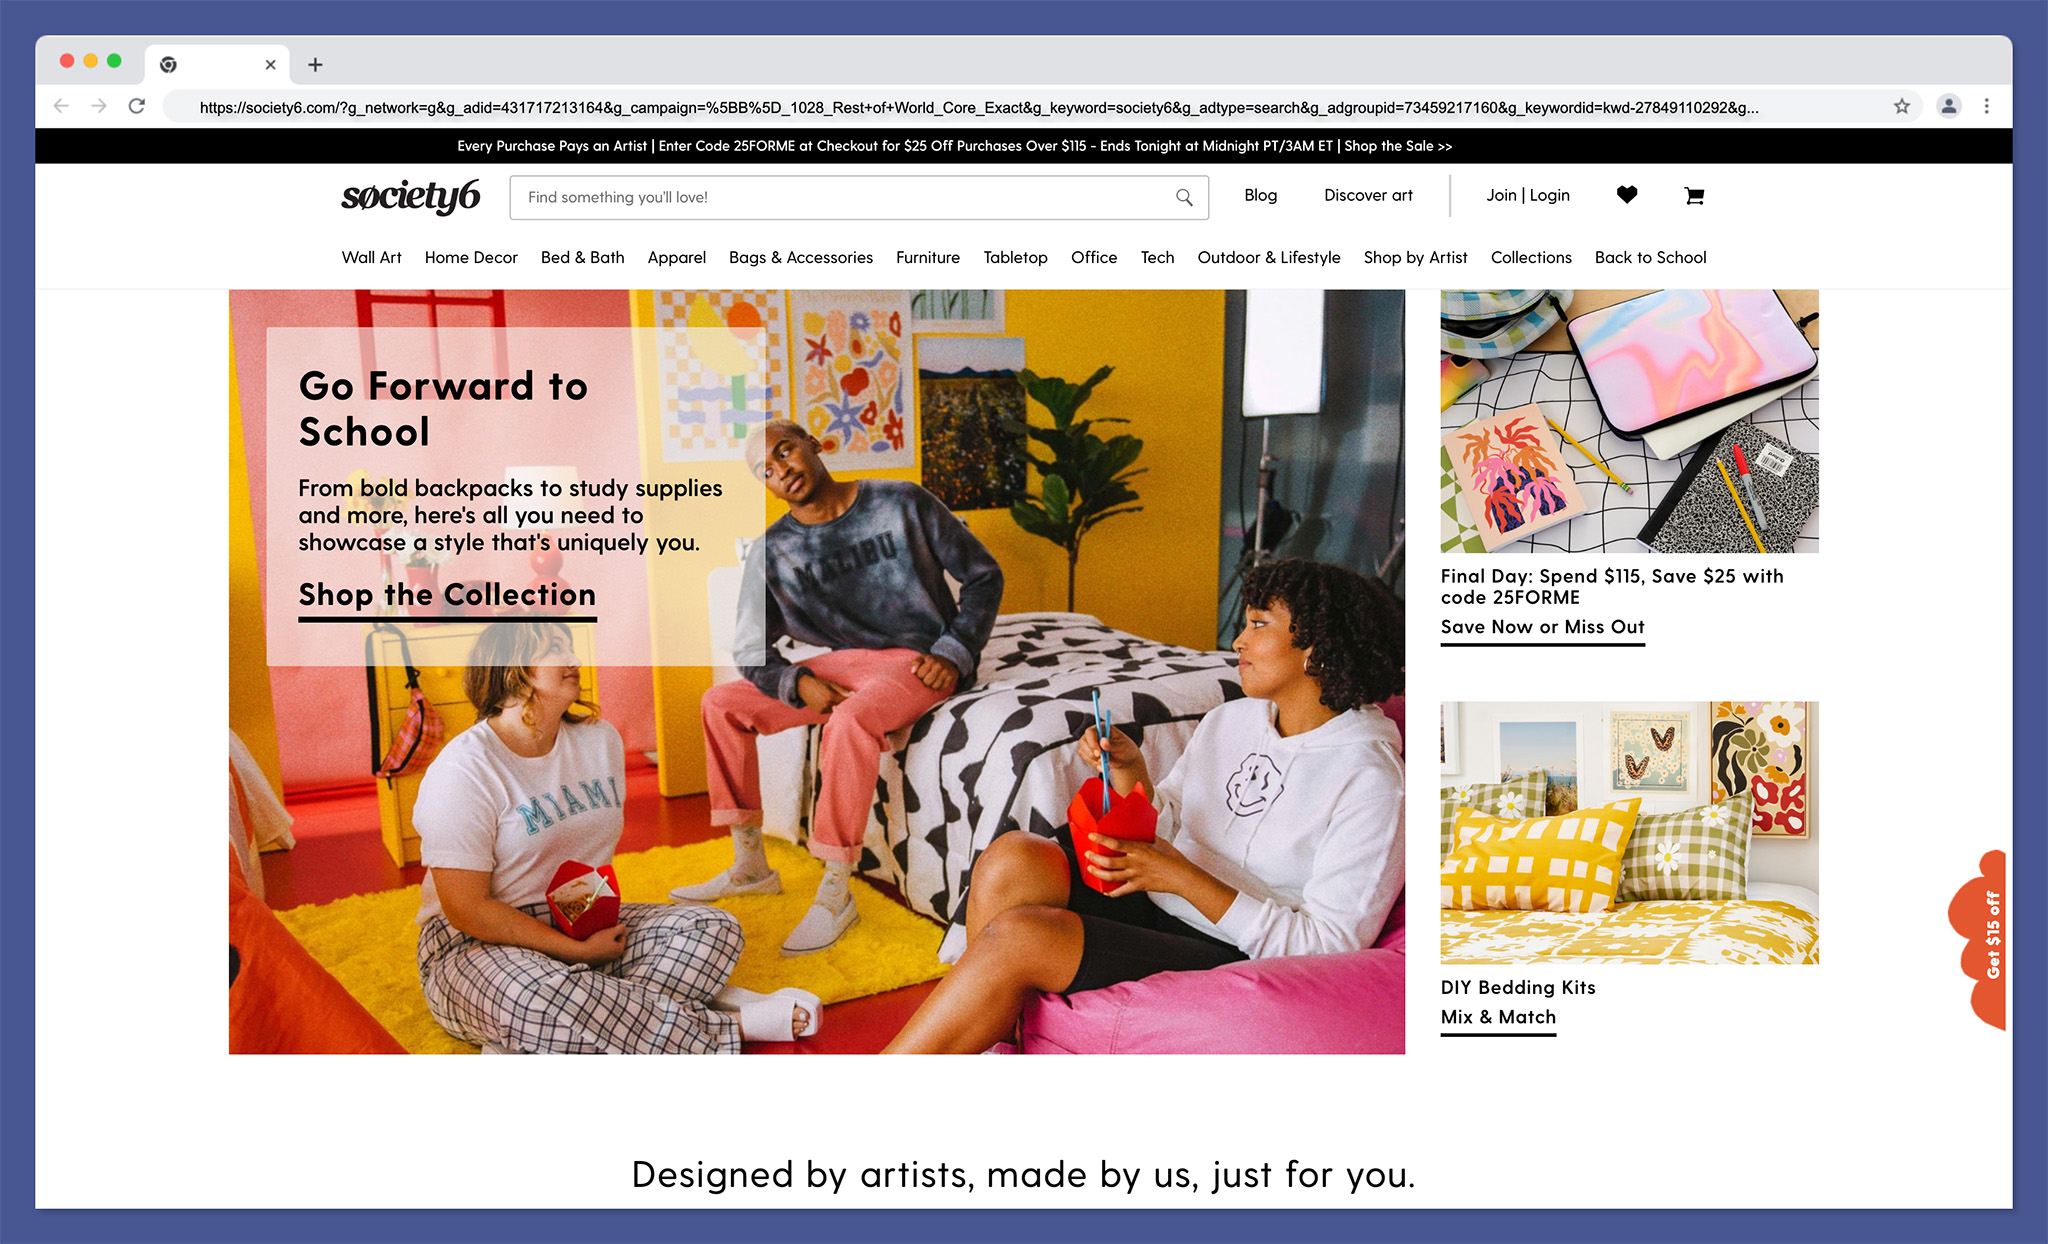The width and height of the screenshot is (2048, 1244).
Task: Open the Shop by Artist menu
Action: (1415, 257)
